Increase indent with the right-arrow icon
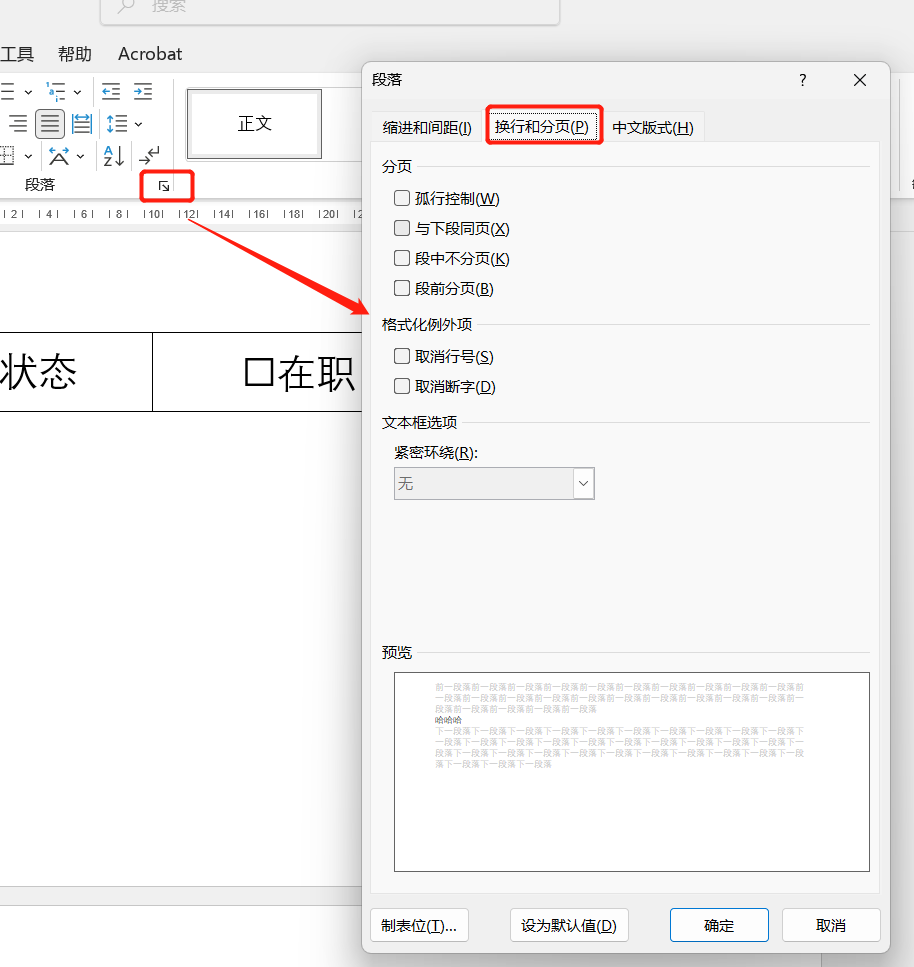Image resolution: width=914 pixels, height=967 pixels. [143, 92]
